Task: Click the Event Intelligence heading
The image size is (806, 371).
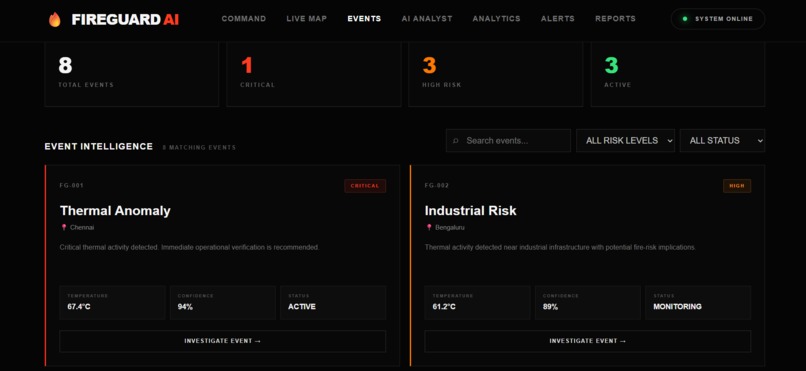Action: 99,146
